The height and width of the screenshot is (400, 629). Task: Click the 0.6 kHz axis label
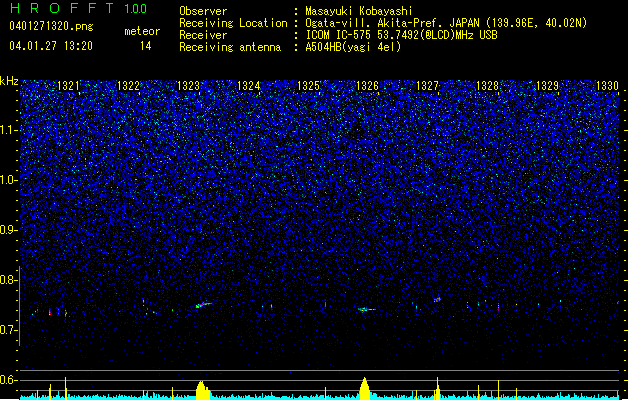pyautogui.click(x=9, y=380)
